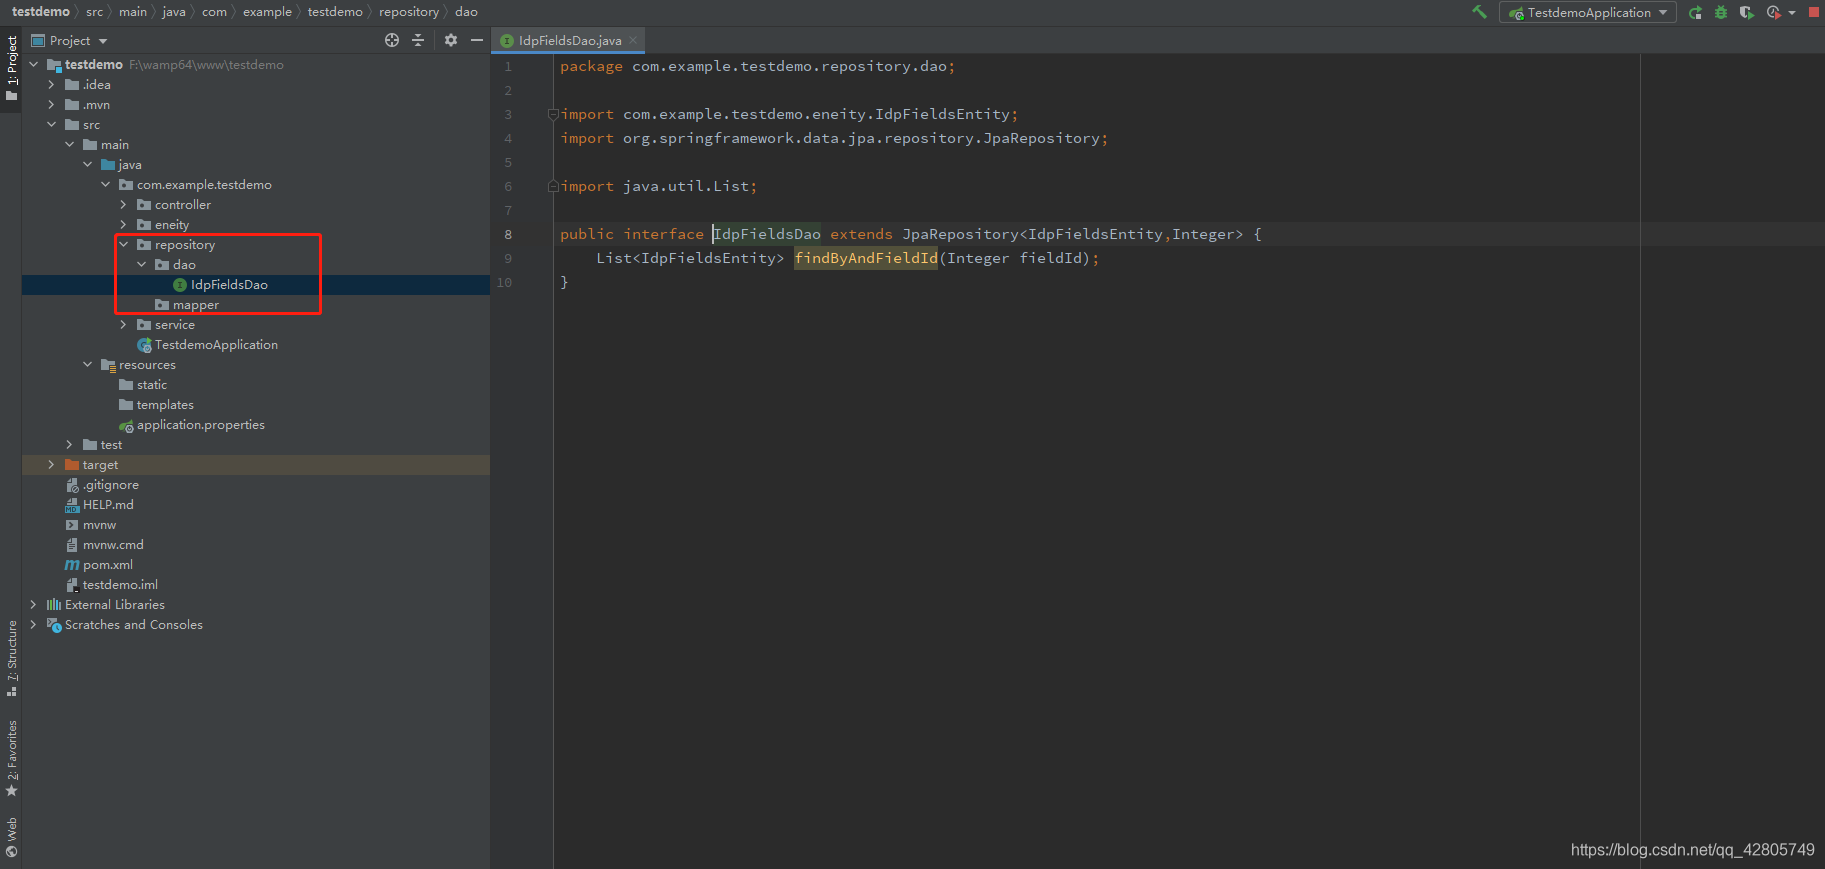The image size is (1825, 869).
Task: Open the dropdown arrow beside the profiler icon
Action: point(1791,13)
